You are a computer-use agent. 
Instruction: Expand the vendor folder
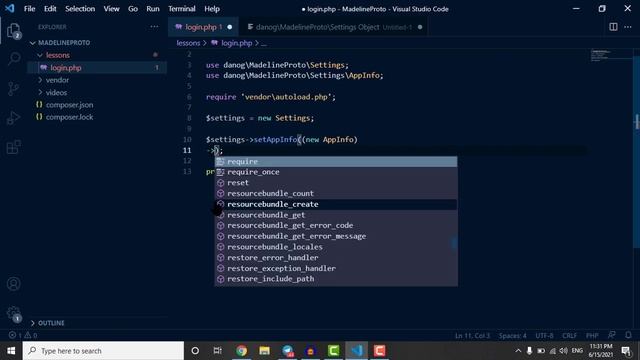(57, 80)
